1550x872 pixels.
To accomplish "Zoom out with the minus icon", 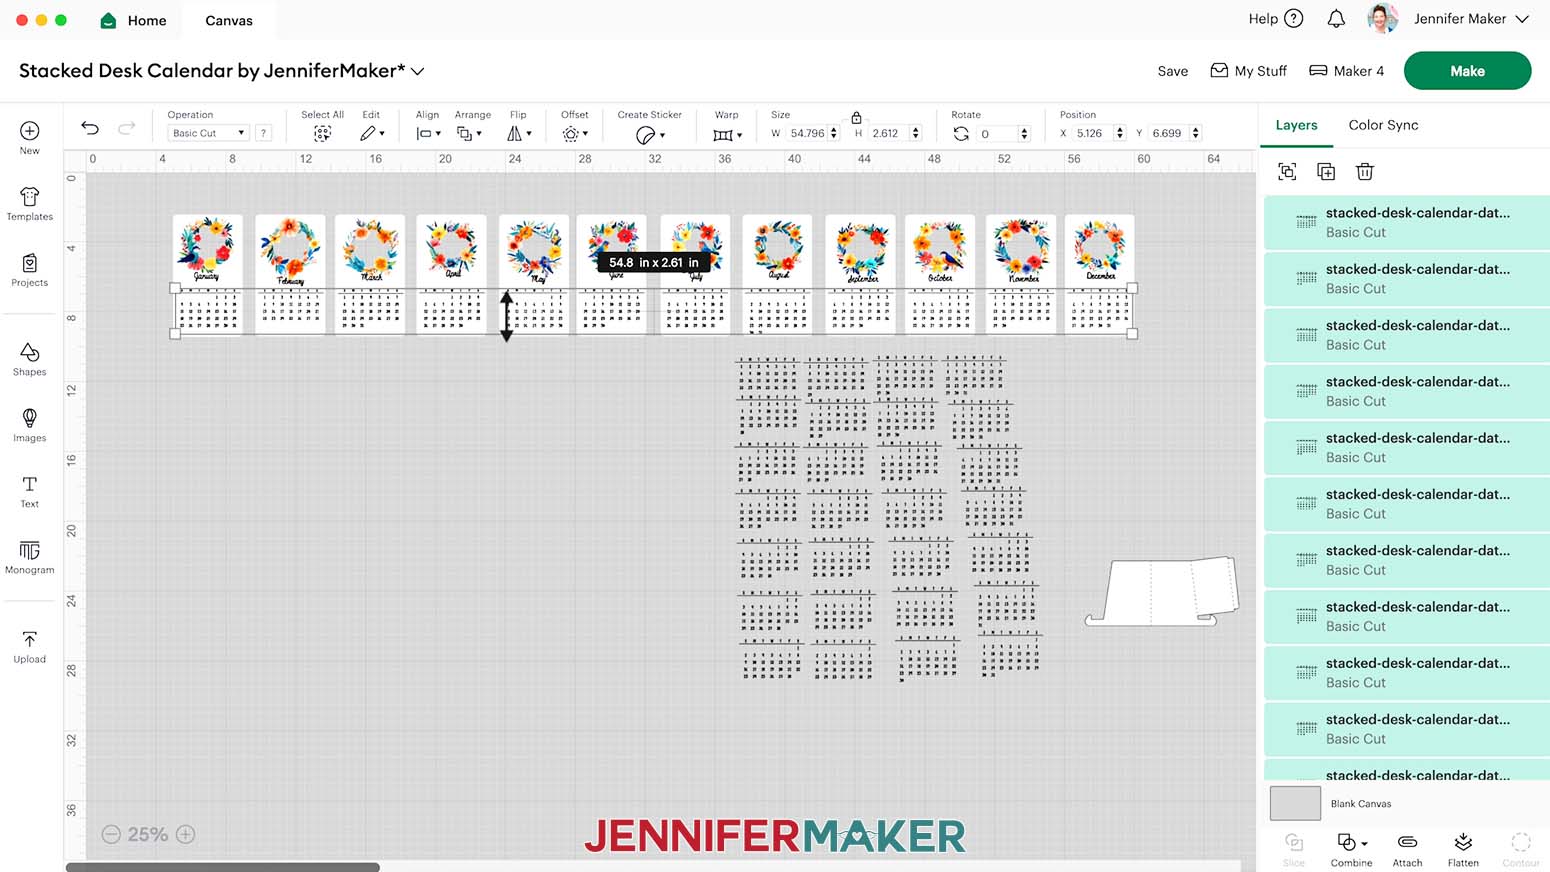I will click(111, 834).
